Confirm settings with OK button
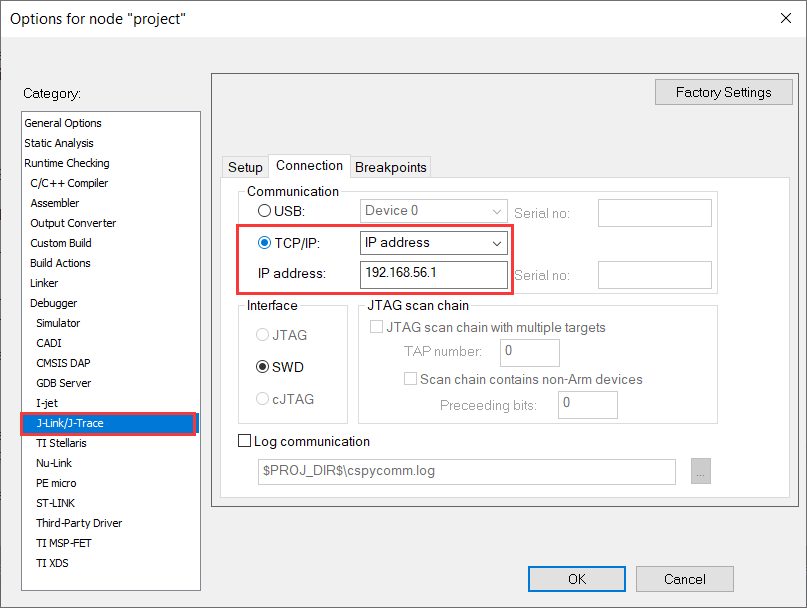 (577, 579)
